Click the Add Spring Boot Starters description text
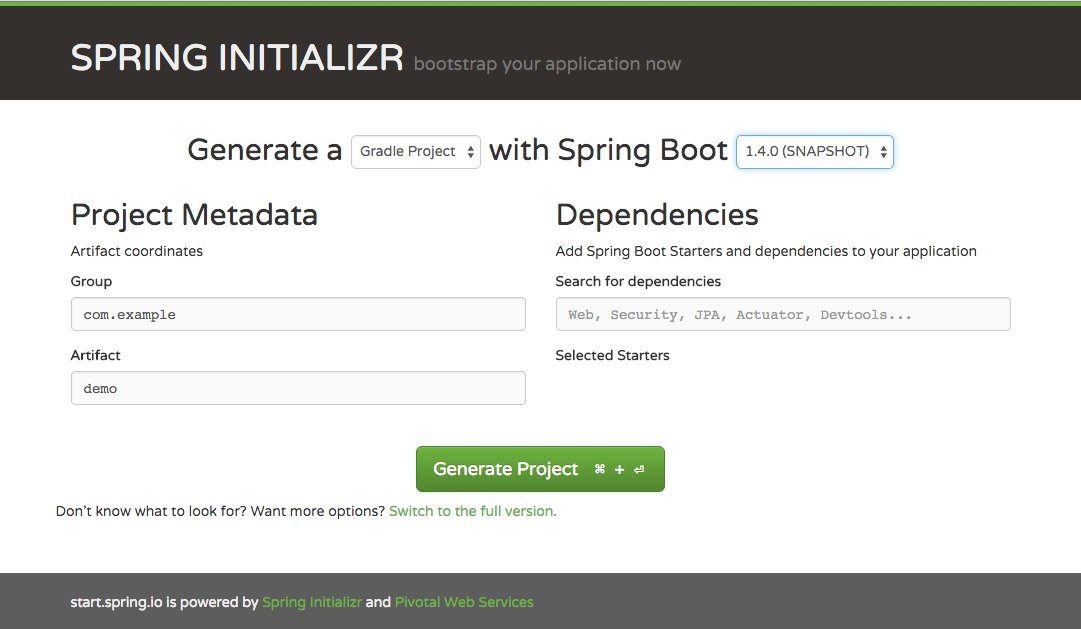 pos(766,251)
